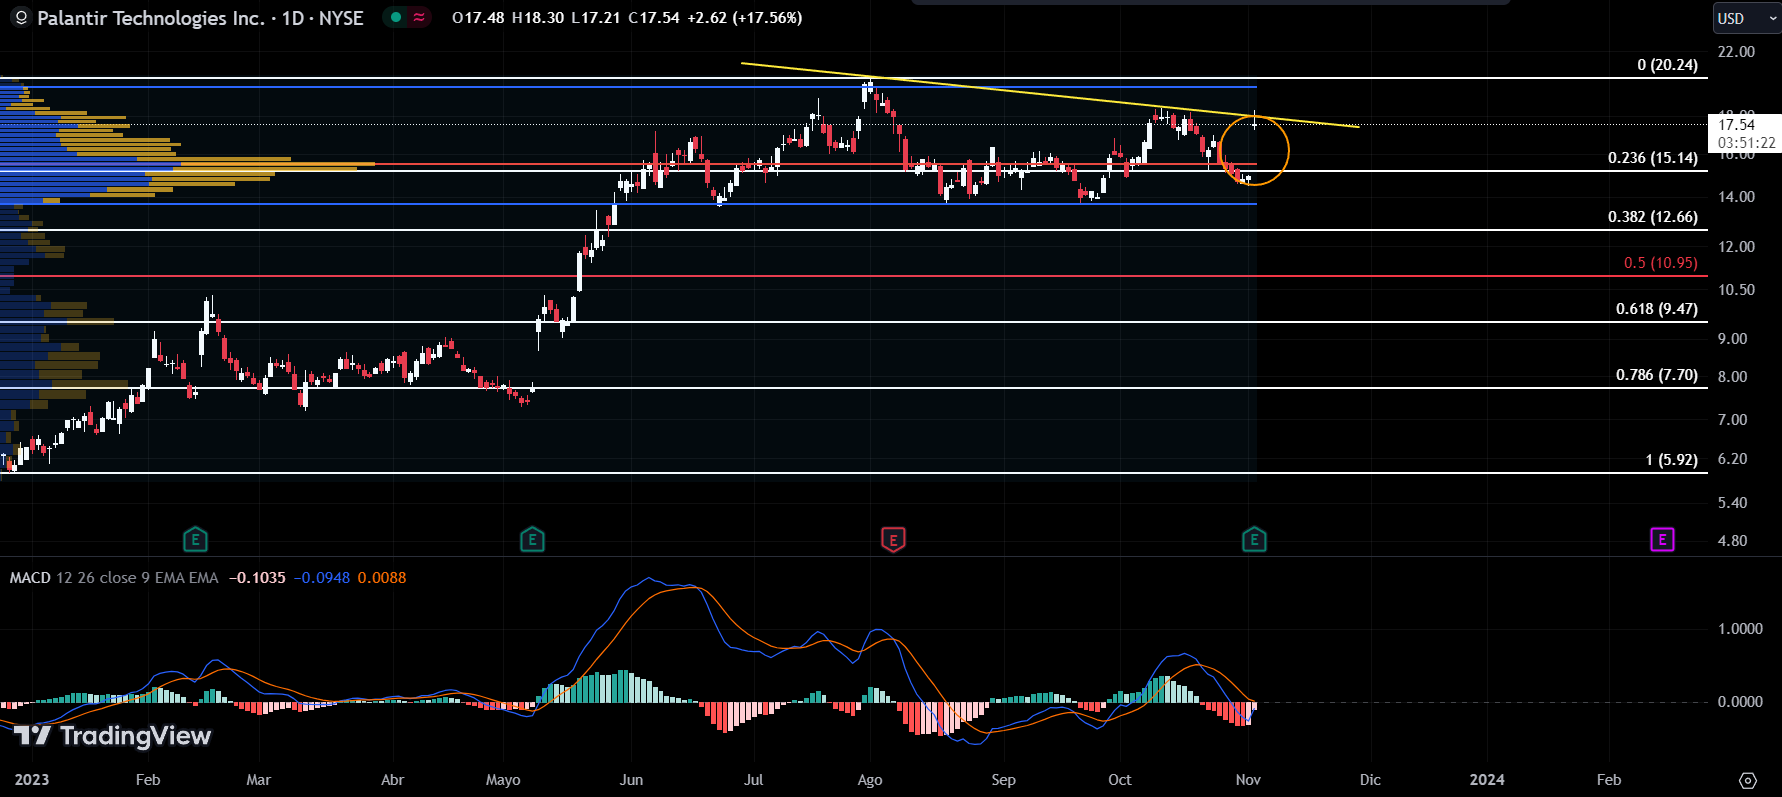Click the 9.00 price axis label
Viewport: 1782px width, 797px height.
pyautogui.click(x=1732, y=339)
